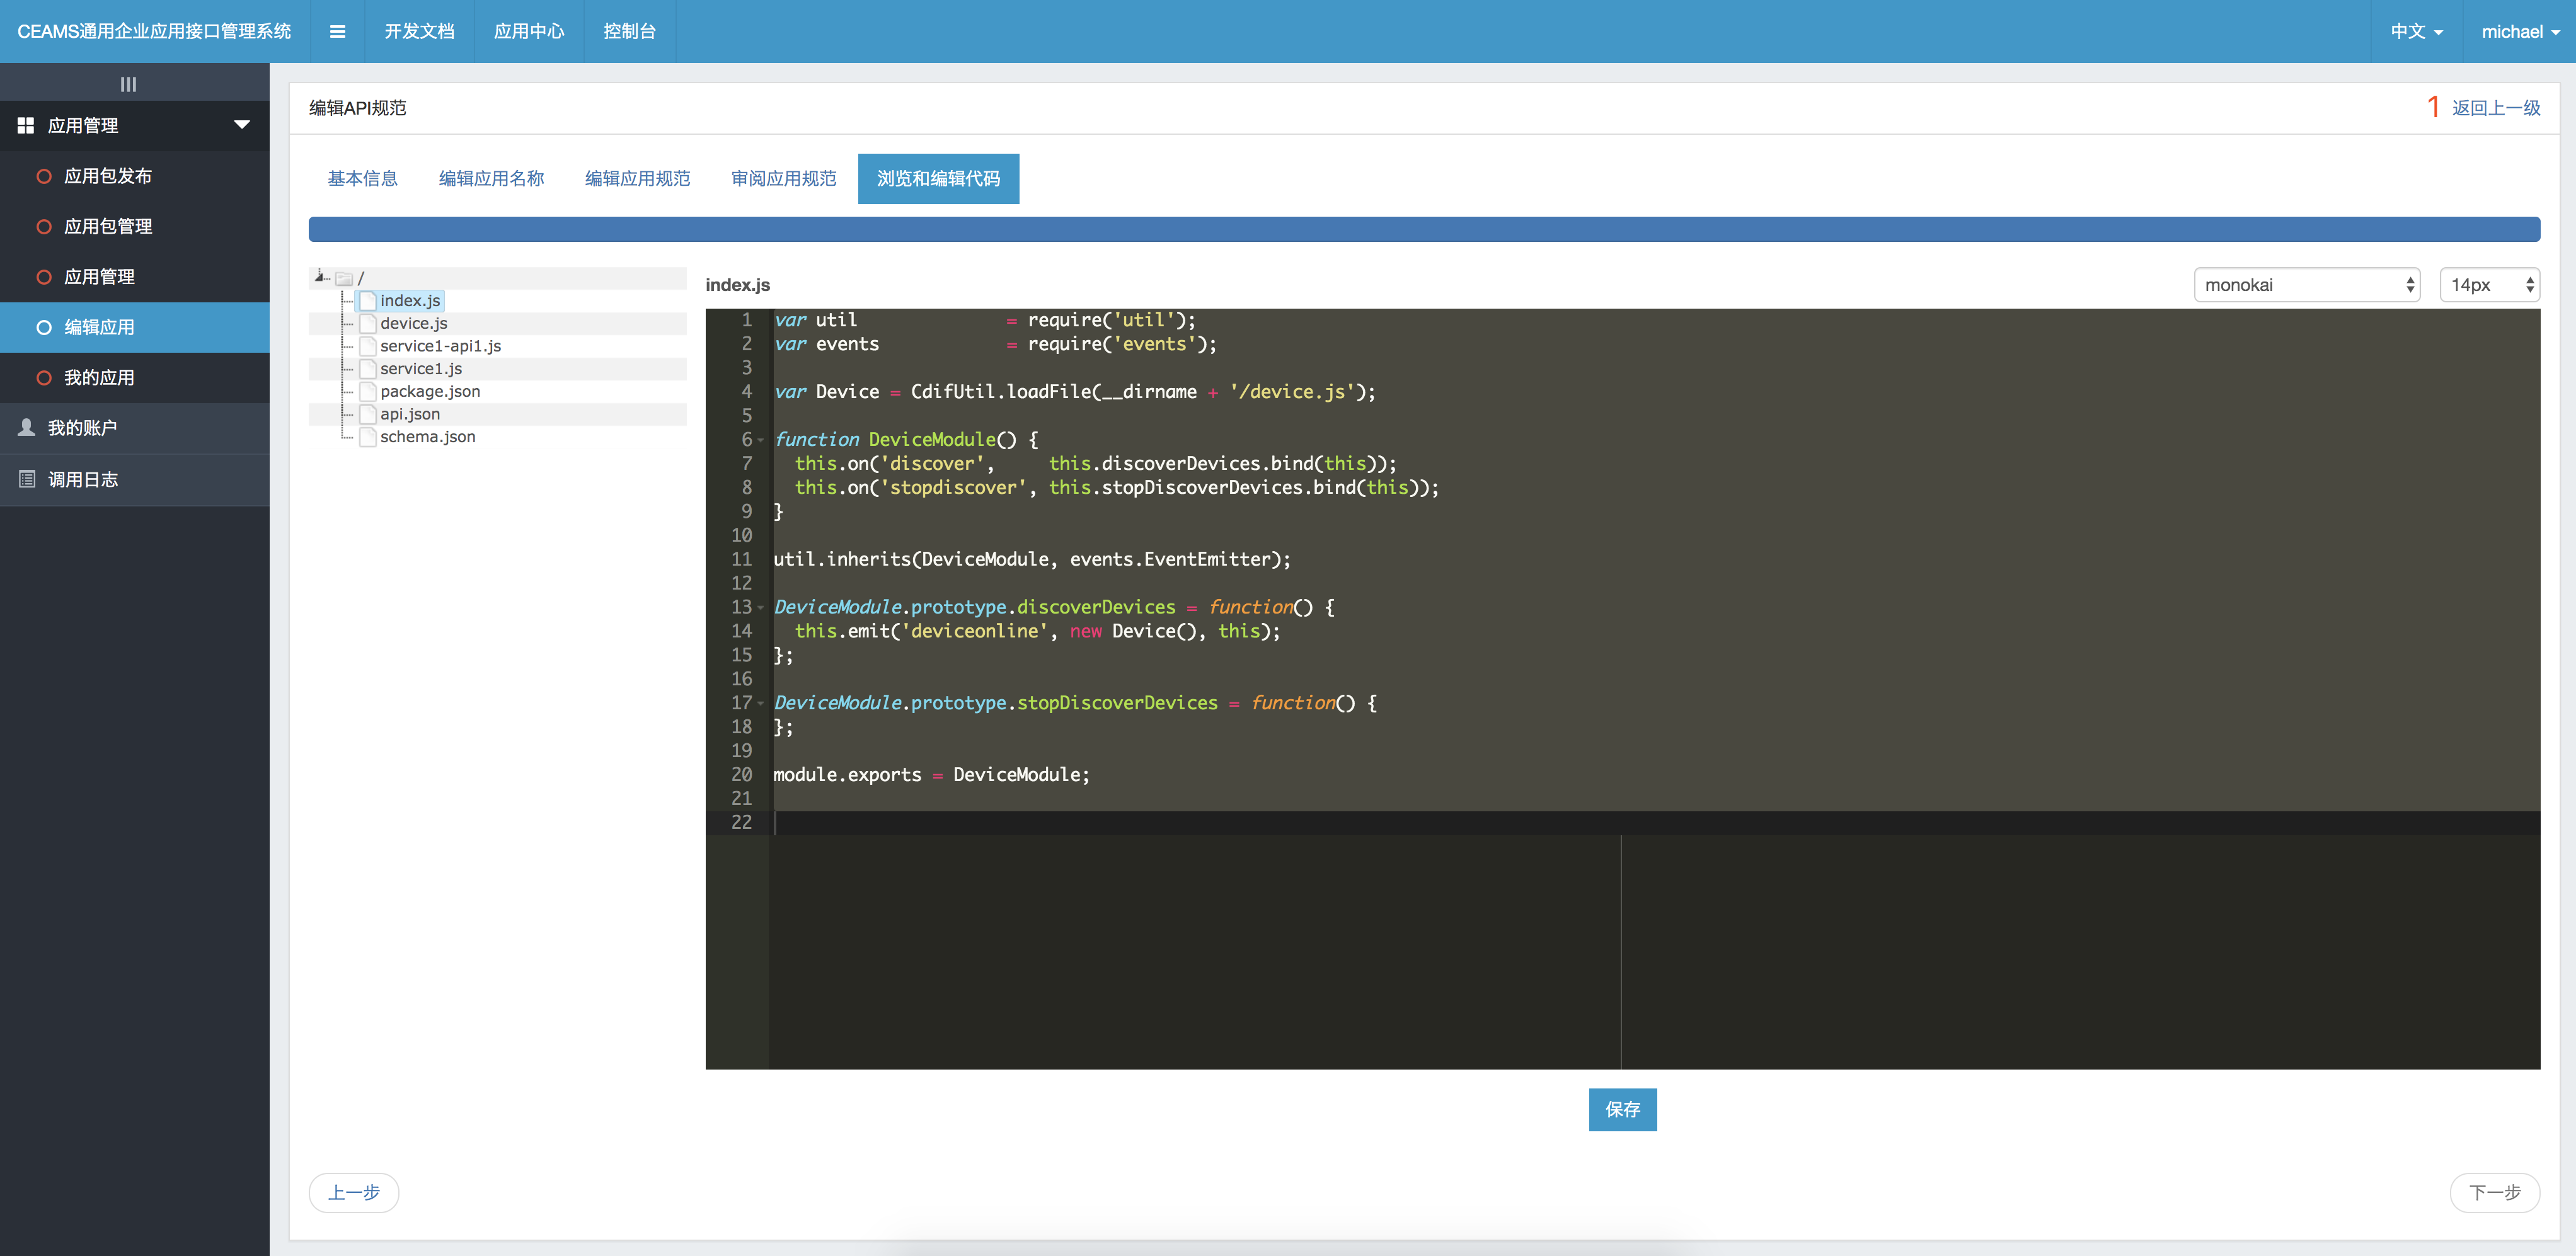Click the file icon next to schema.json
Image resolution: width=2576 pixels, height=1256 pixels.
click(x=367, y=437)
